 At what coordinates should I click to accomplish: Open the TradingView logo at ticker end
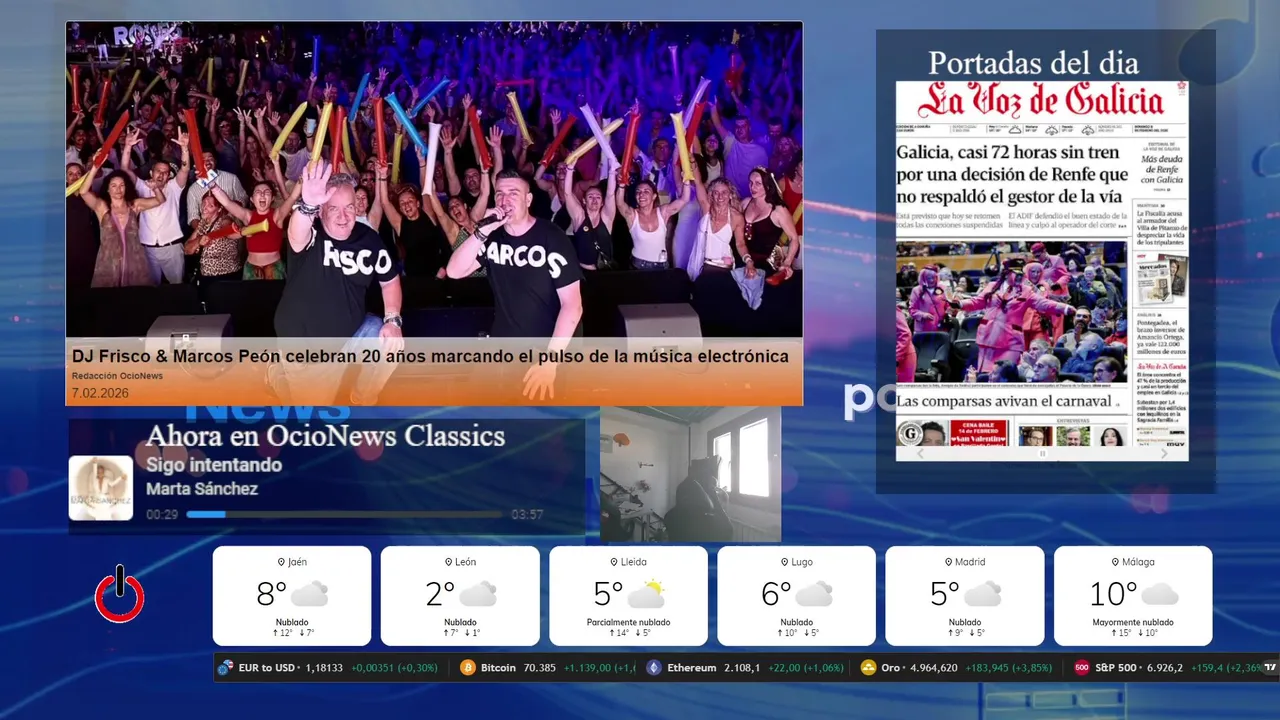[x=1270, y=667]
